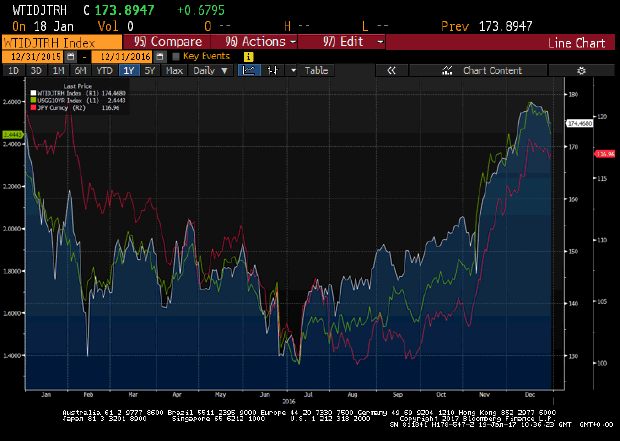Open calendar picker beside end date field

159,56
